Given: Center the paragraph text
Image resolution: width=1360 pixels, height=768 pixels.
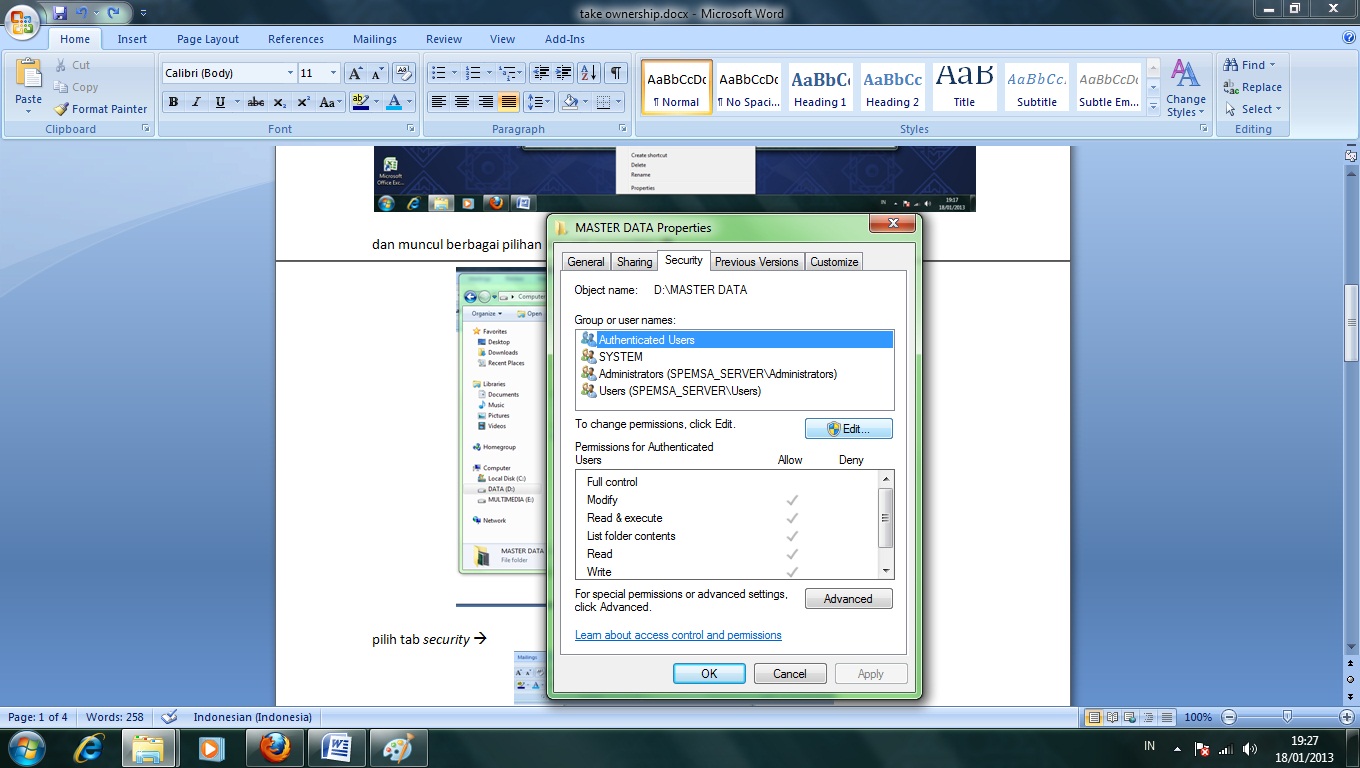Looking at the screenshot, I should [x=461, y=102].
